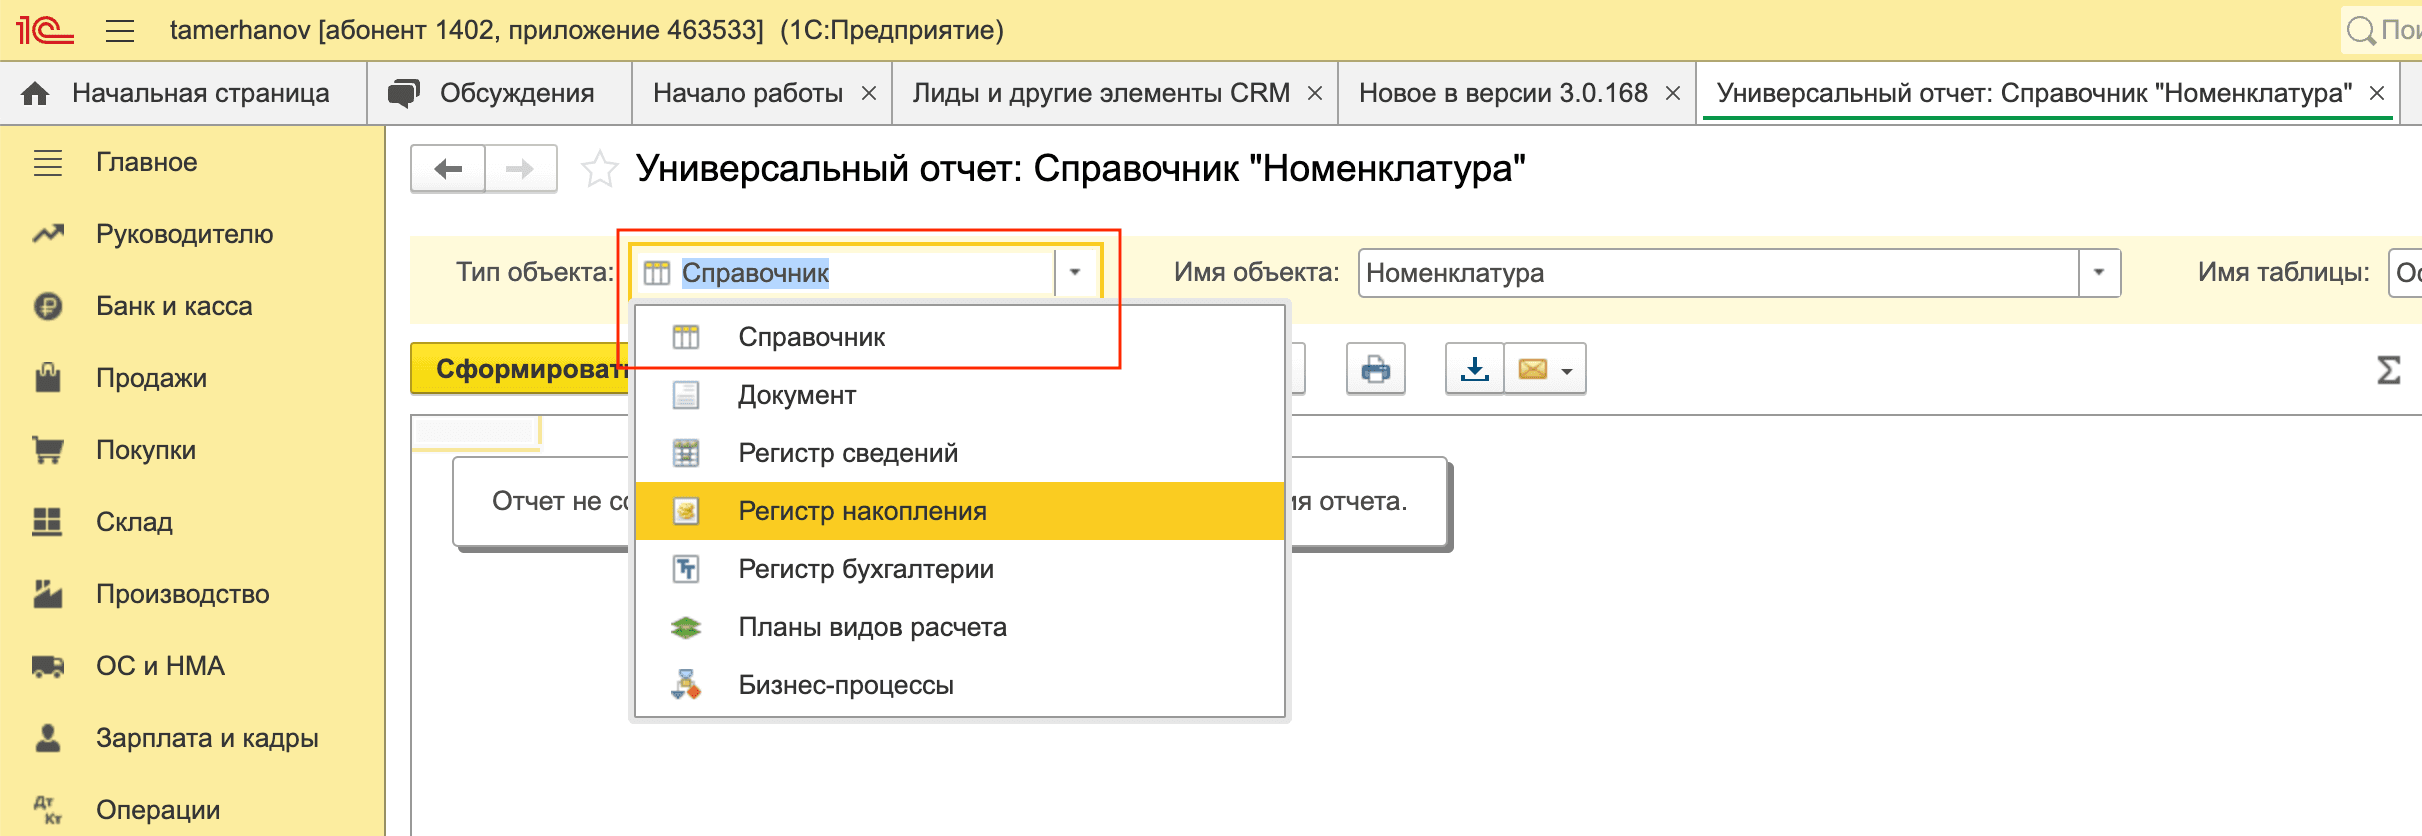2422x836 pixels.
Task: Click the Операции Дт/Кт icon
Action: click(x=48, y=810)
